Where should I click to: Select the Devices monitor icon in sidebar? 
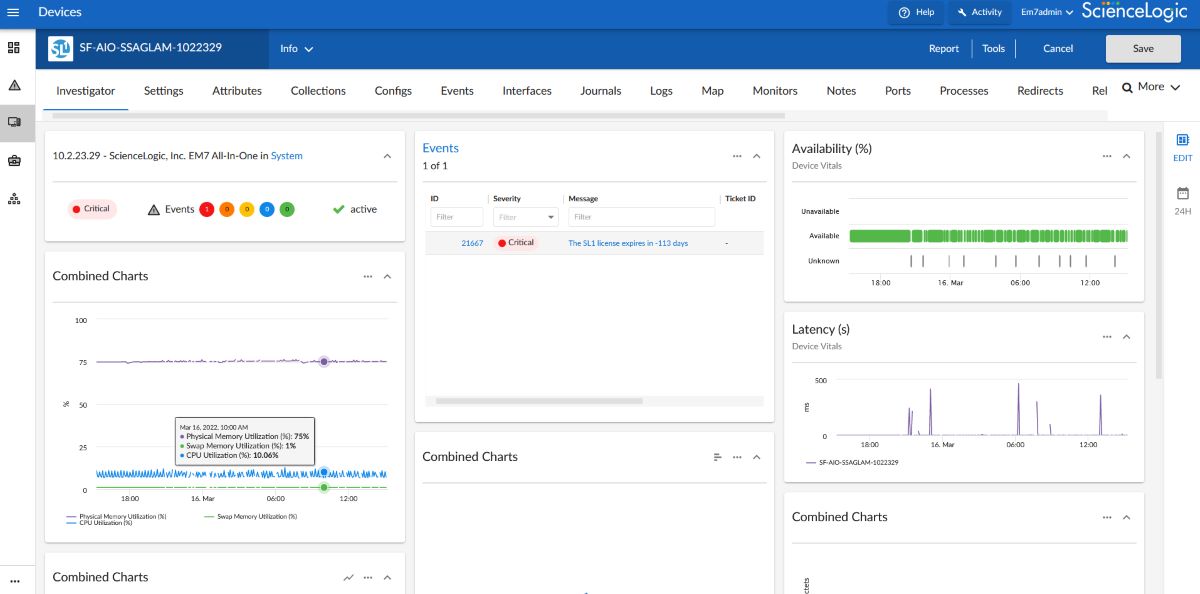pyautogui.click(x=14, y=123)
